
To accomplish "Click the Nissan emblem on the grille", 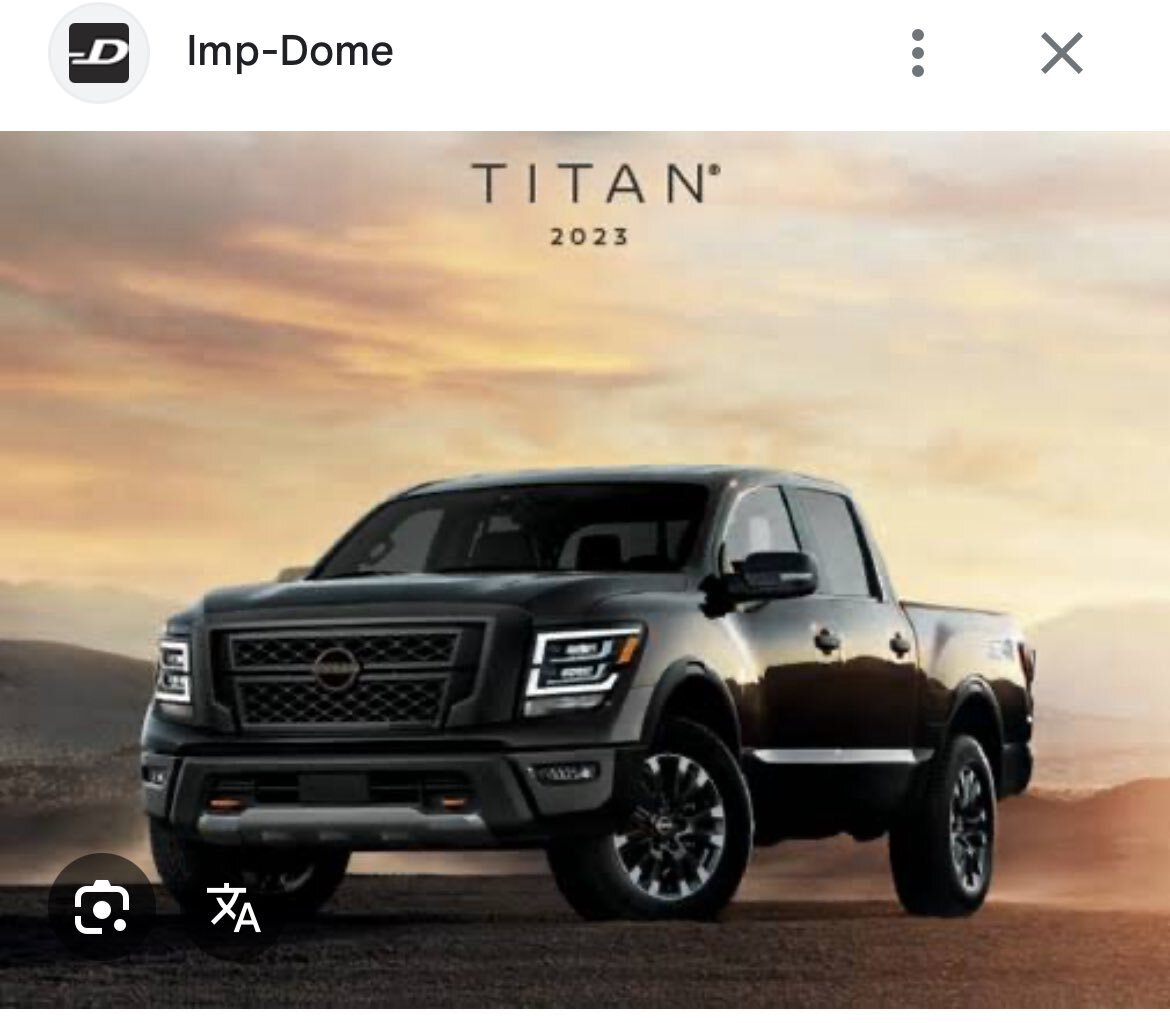I will (336, 668).
